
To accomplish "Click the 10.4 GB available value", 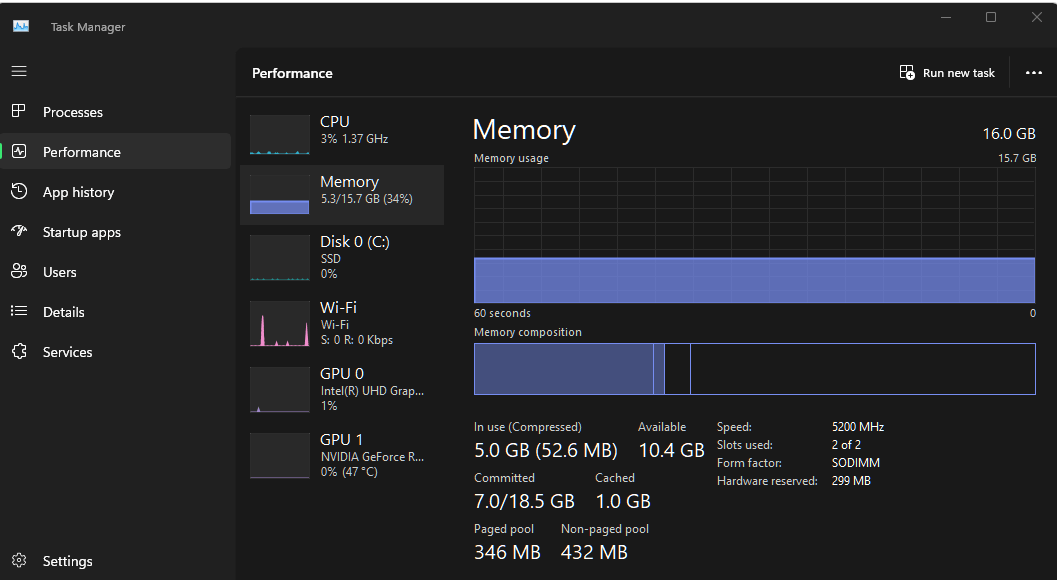I will click(671, 450).
